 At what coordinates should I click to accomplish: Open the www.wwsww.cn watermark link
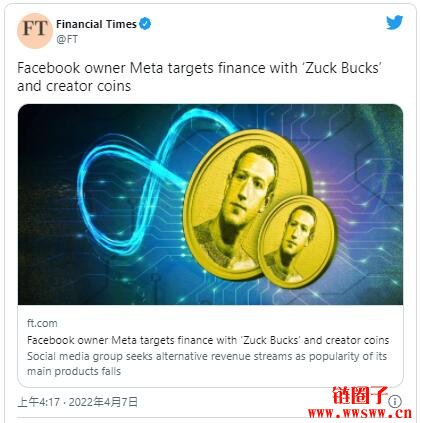pyautogui.click(x=360, y=413)
